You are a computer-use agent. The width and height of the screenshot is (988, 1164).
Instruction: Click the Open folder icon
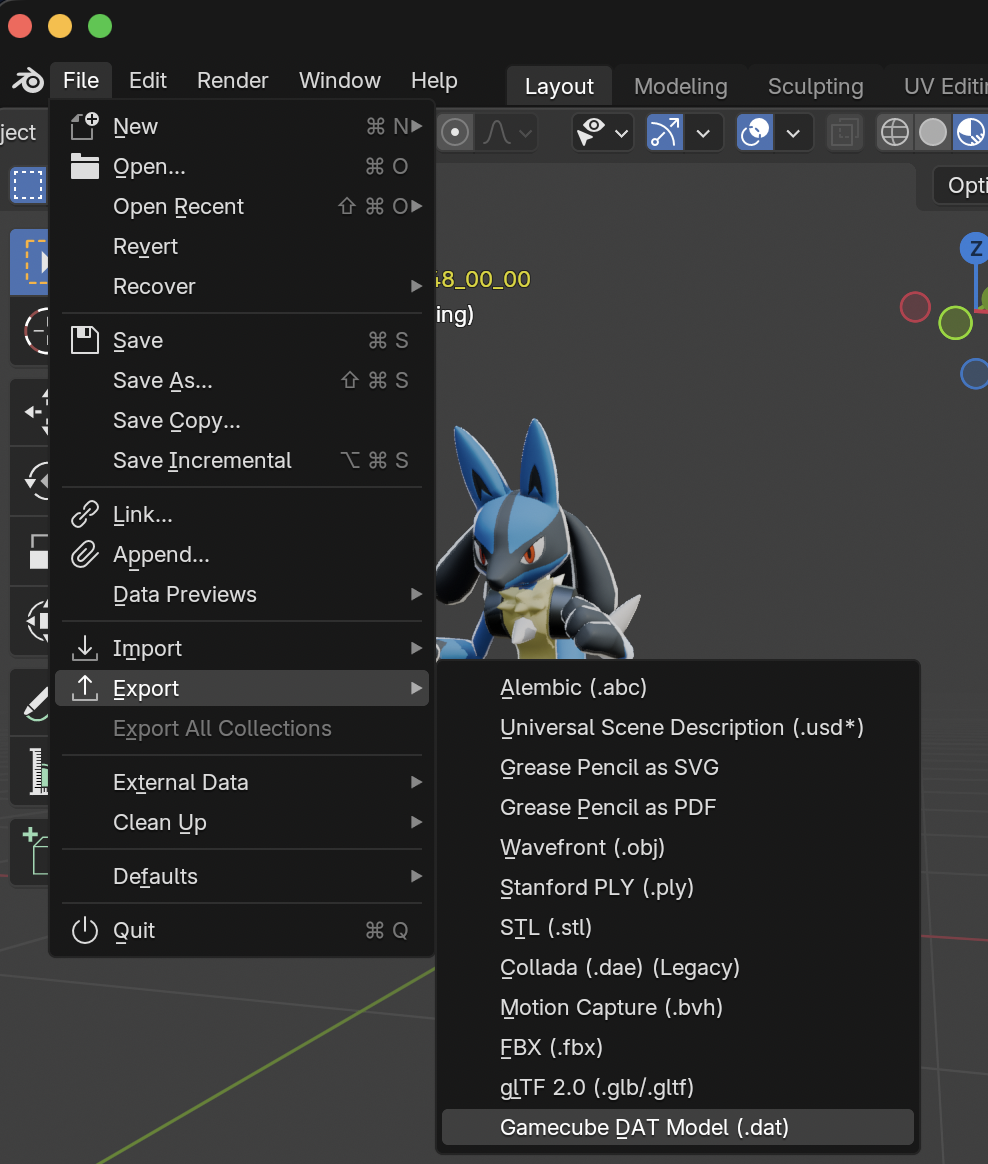85,166
